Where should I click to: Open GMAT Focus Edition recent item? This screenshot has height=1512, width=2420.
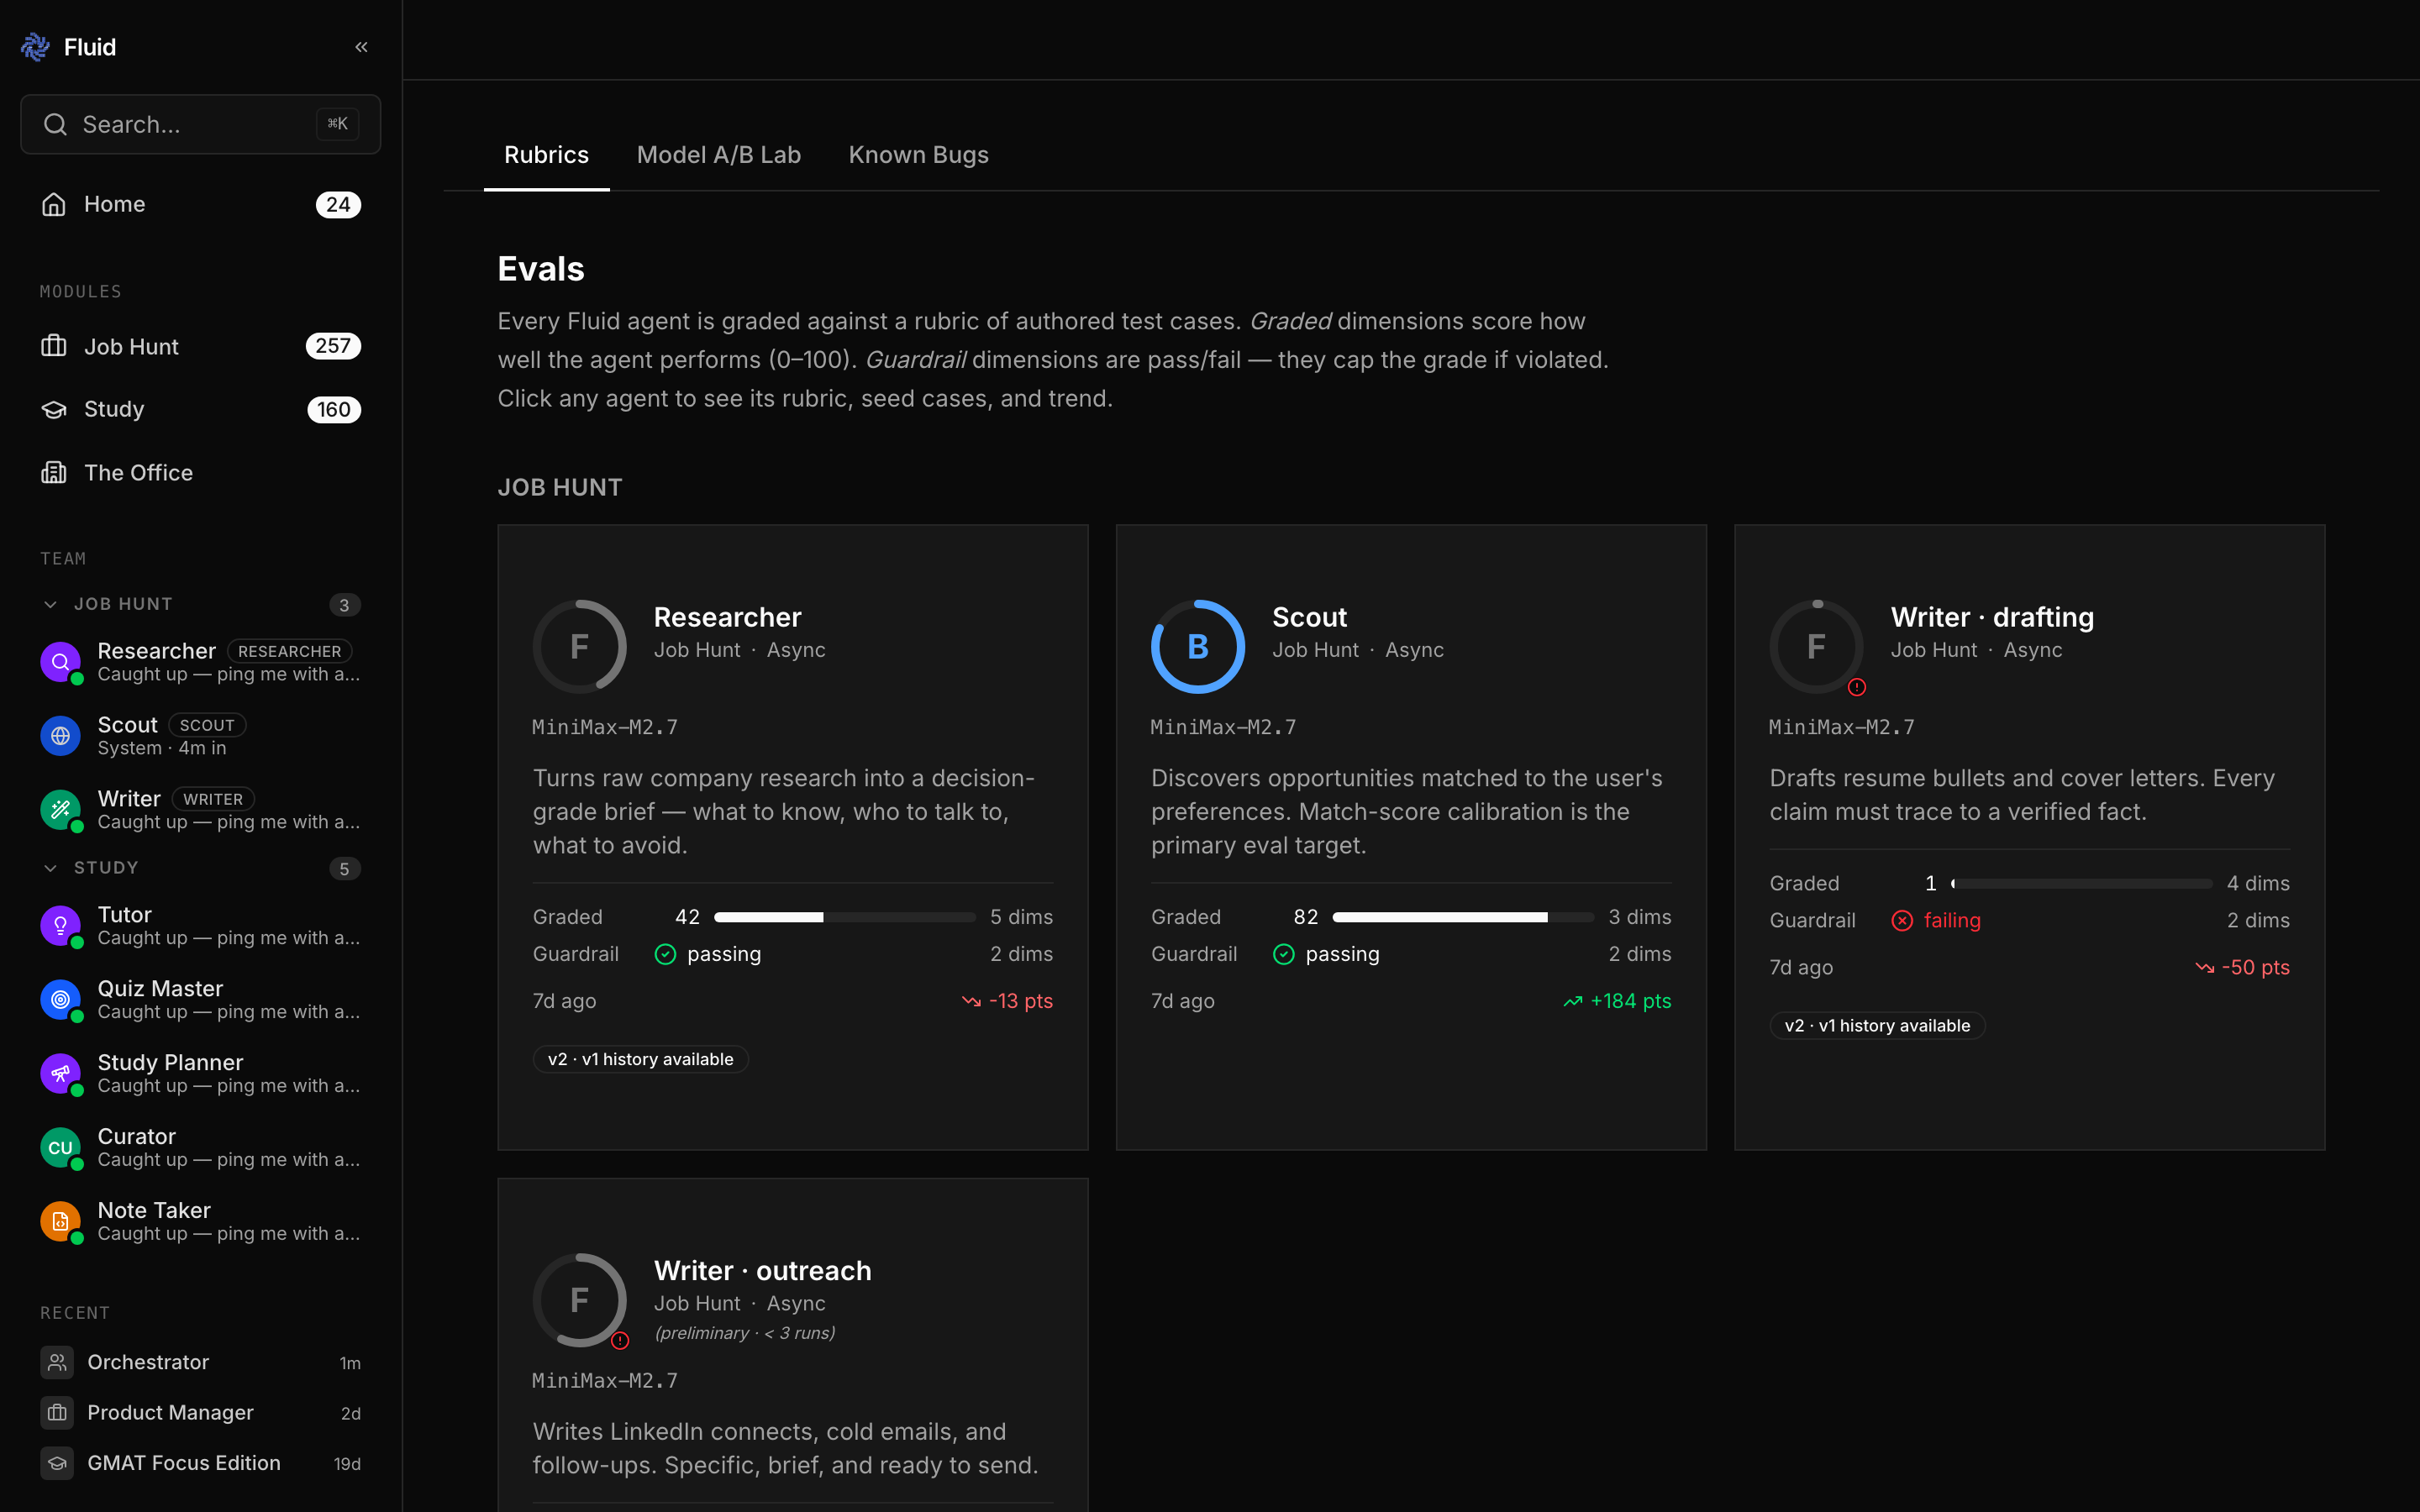200,1463
